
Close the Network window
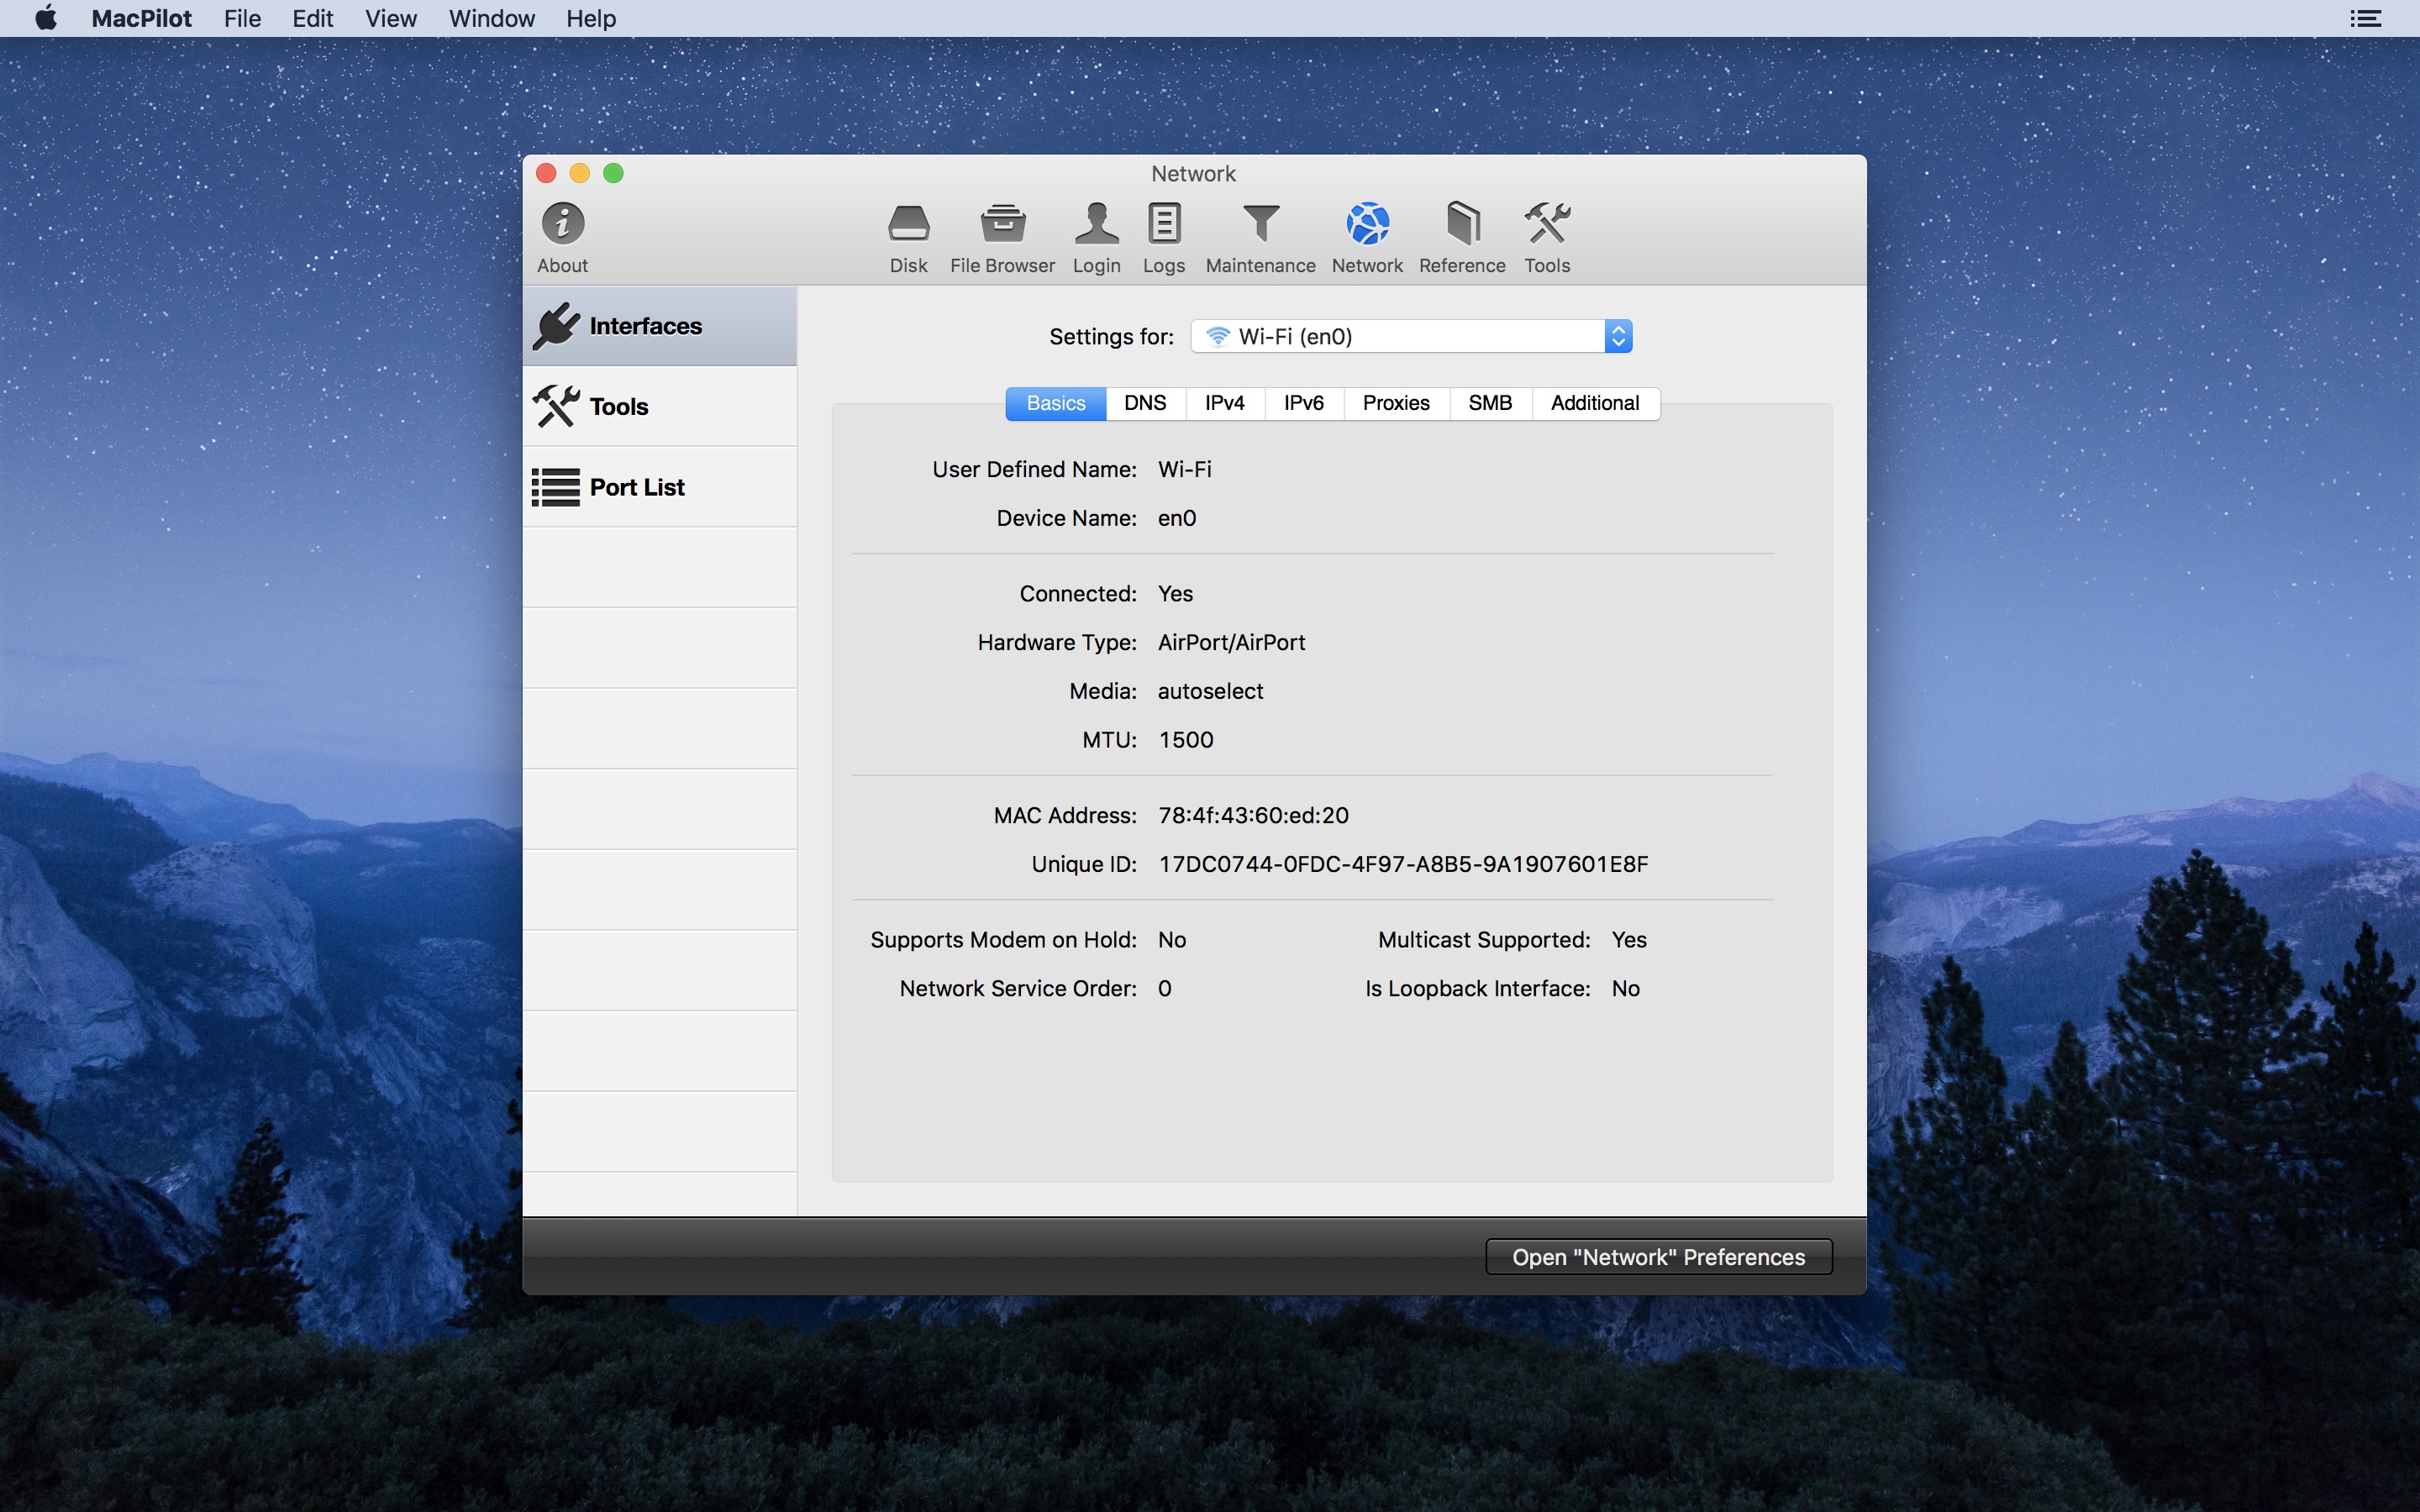[x=546, y=173]
